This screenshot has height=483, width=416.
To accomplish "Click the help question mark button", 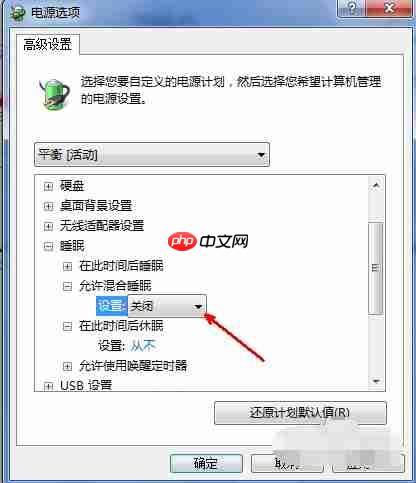I will tap(352, 7).
